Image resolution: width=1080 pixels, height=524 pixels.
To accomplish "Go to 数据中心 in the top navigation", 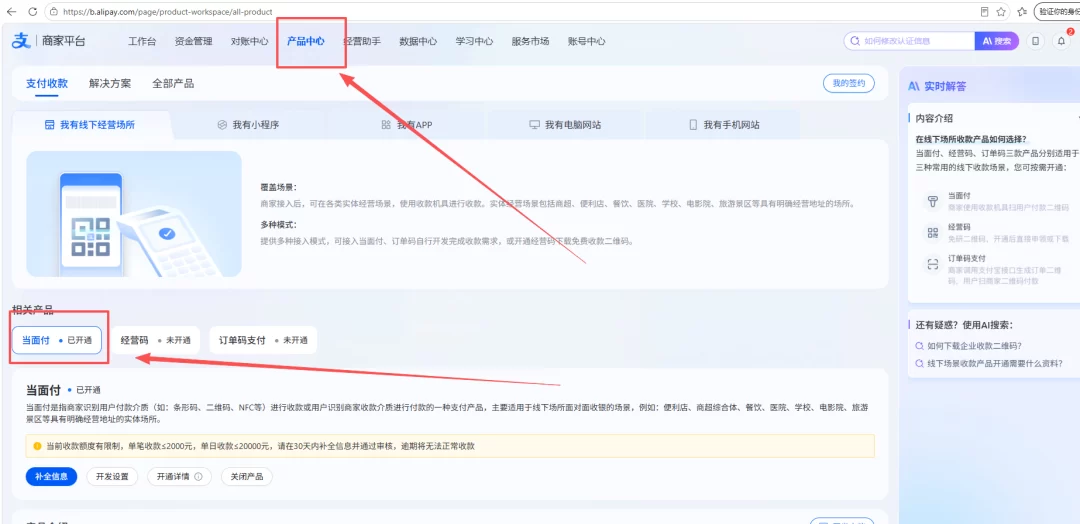I will [x=418, y=41].
